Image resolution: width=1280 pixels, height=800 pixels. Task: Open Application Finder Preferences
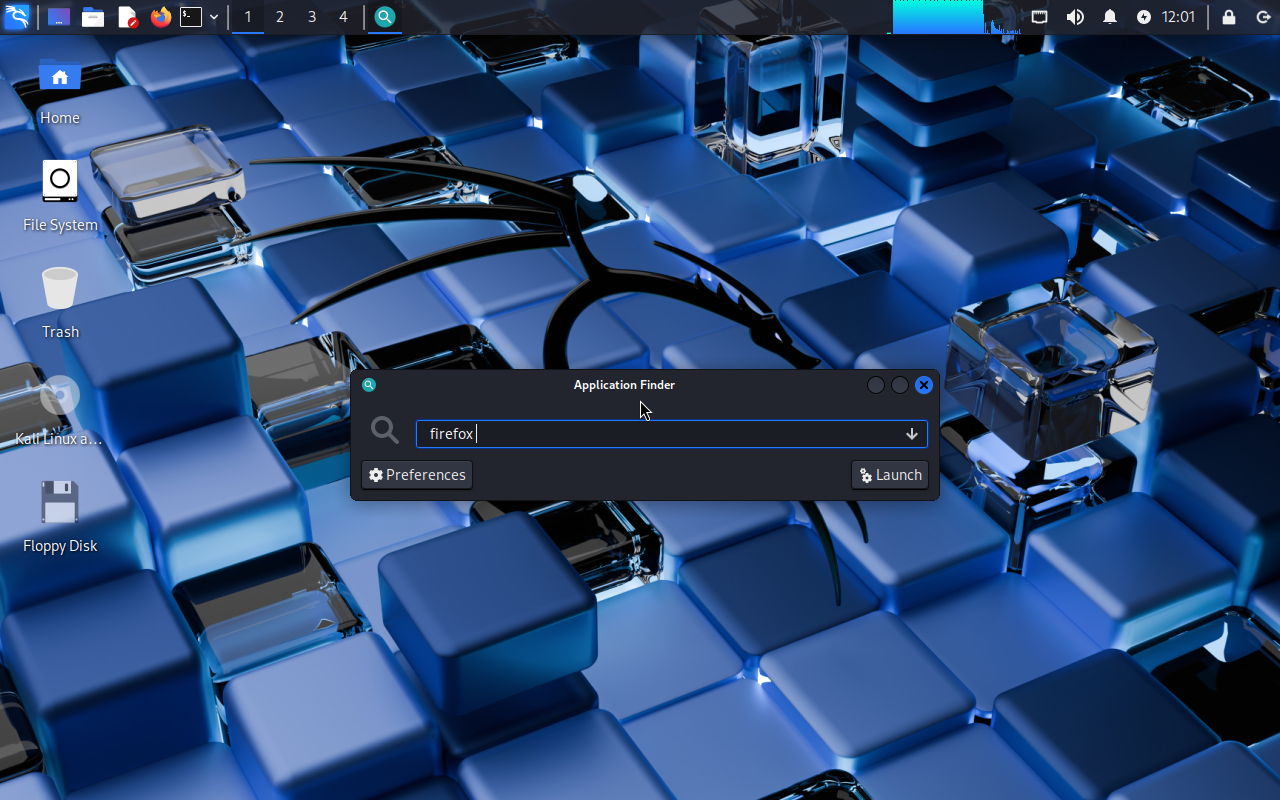[417, 475]
